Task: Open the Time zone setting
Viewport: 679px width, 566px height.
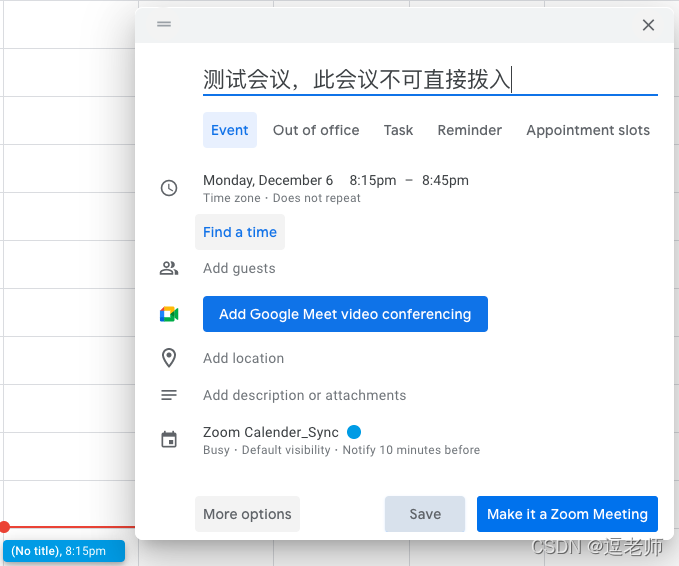Action: click(232, 198)
